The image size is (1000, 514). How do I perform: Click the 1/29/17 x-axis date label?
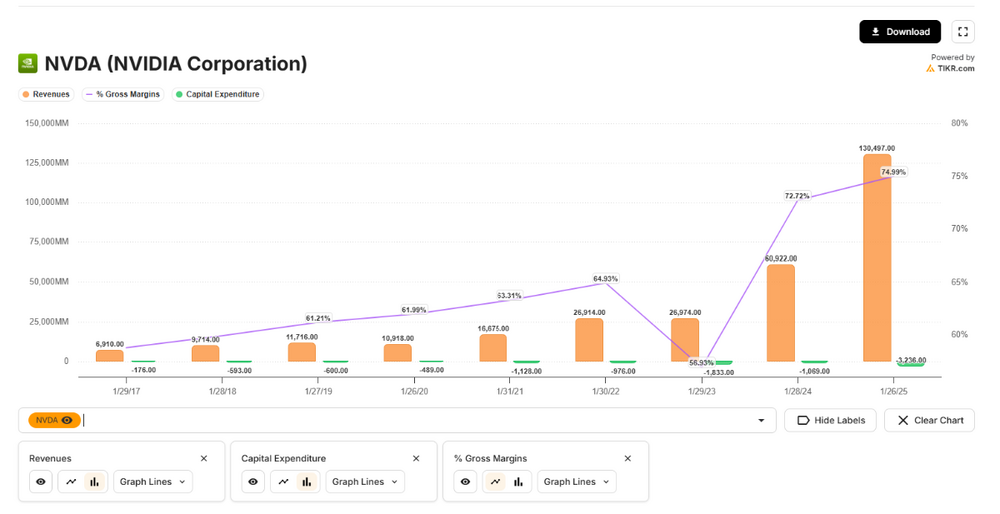pyautogui.click(x=126, y=391)
